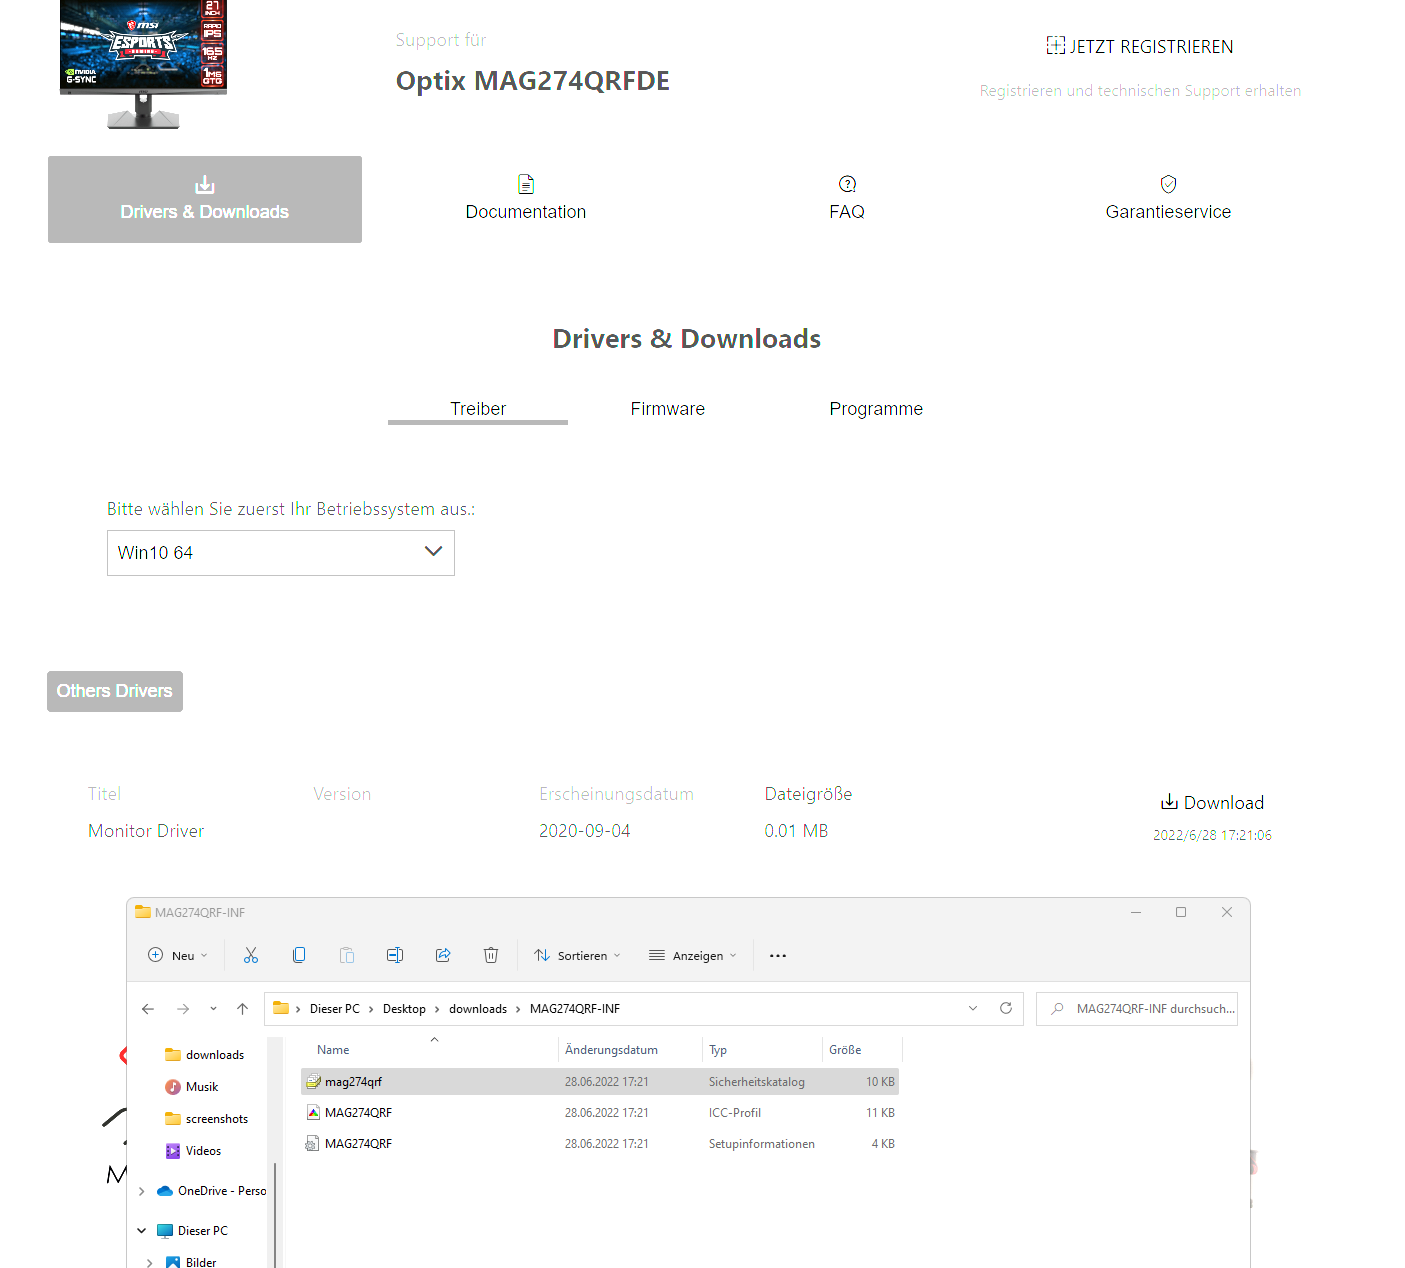Open the Sortieren dropdown

coord(577,955)
